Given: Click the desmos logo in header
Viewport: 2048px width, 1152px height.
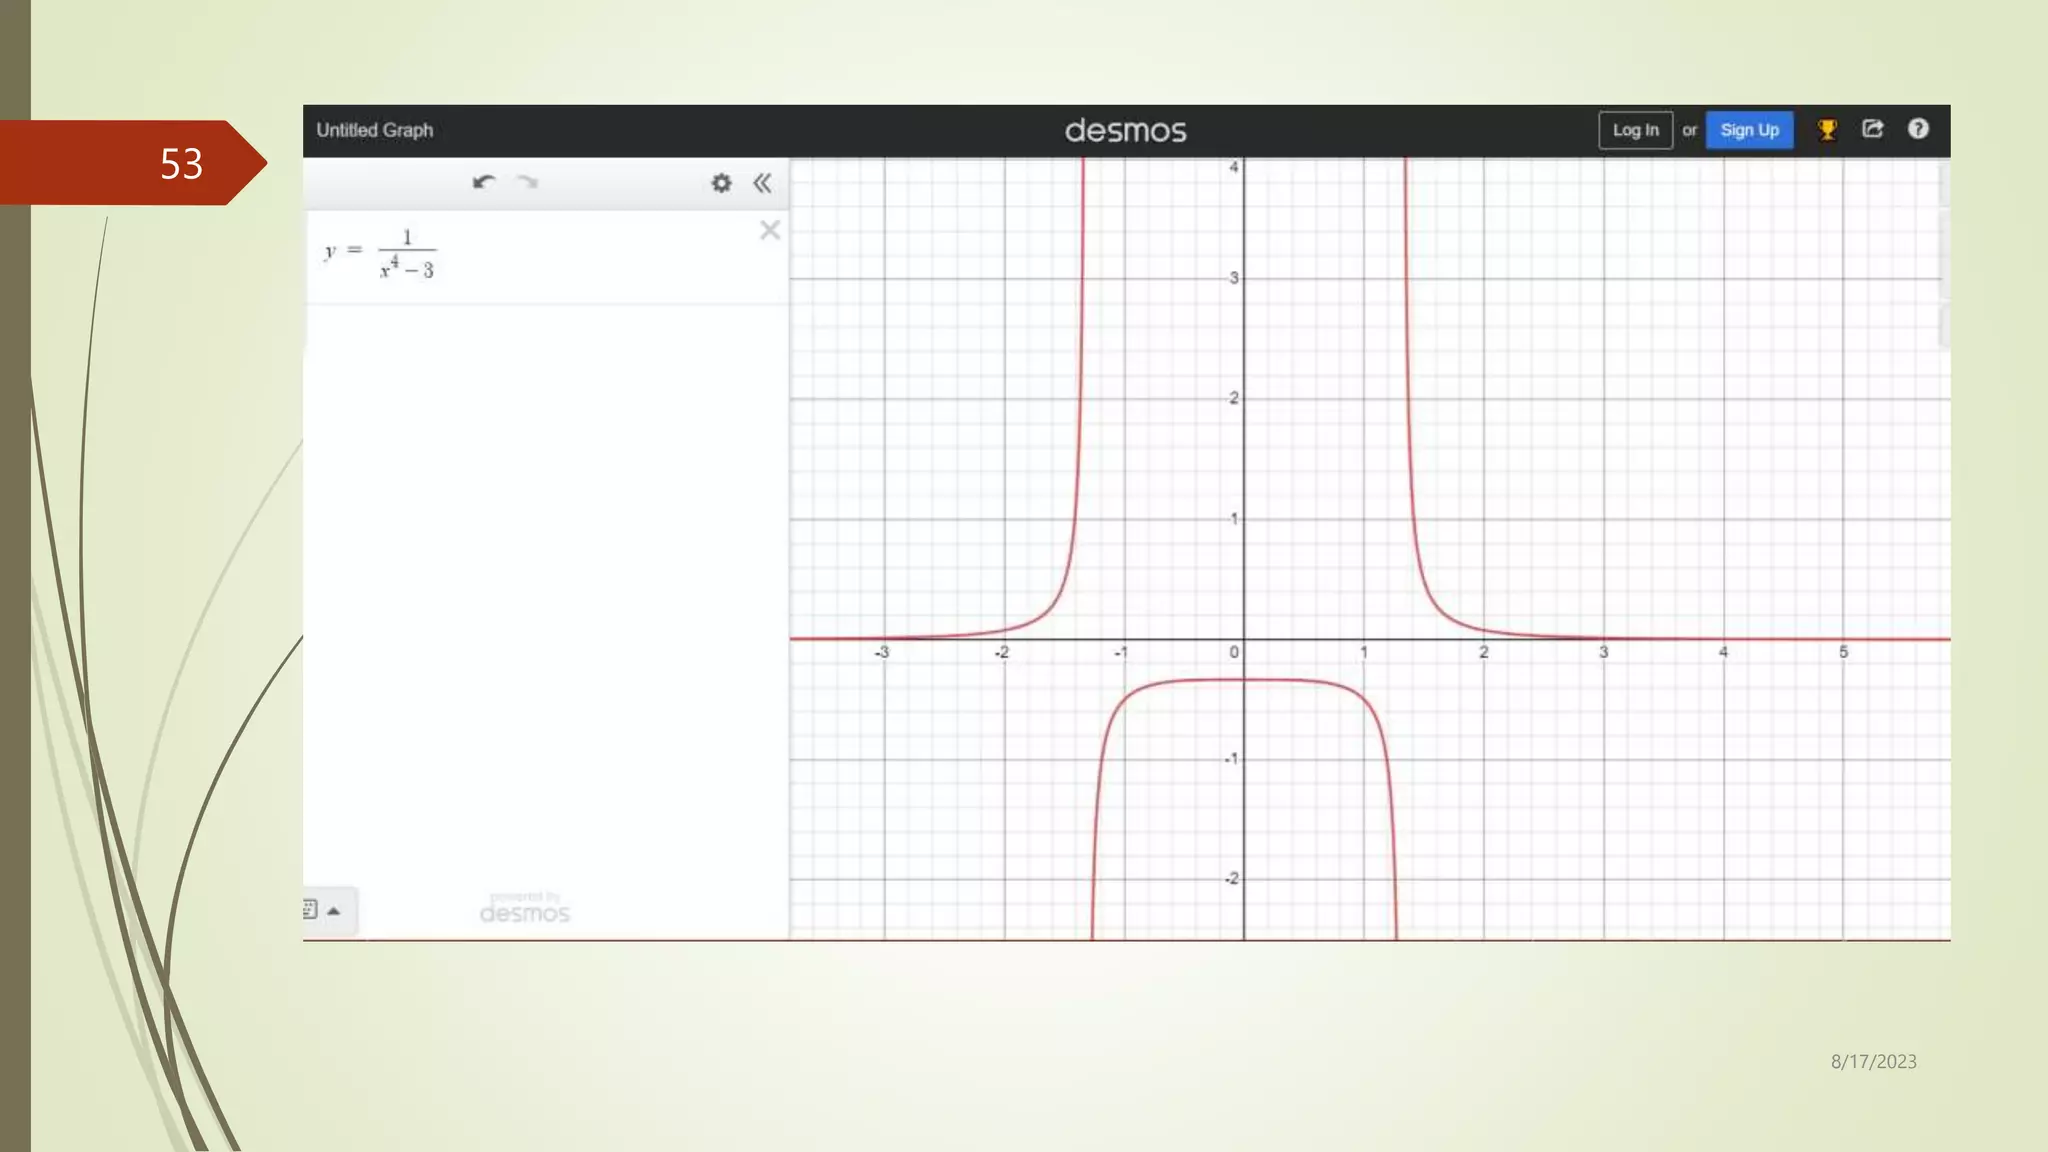Looking at the screenshot, I should click(1125, 131).
